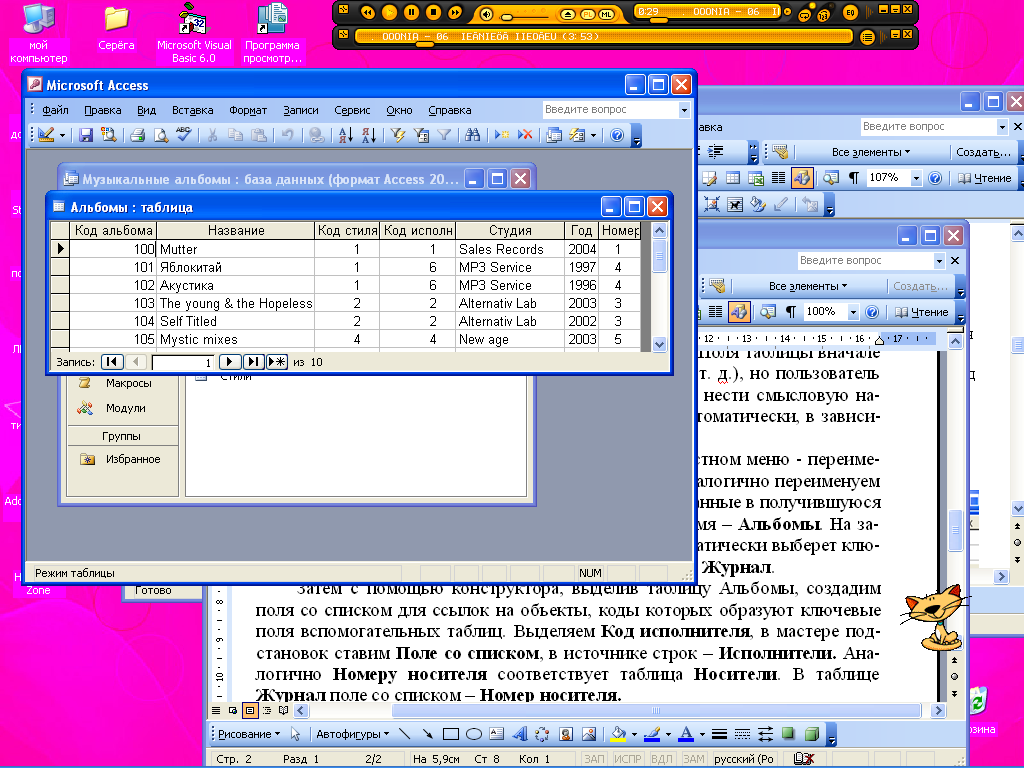Open the Сервис menu in Access

coord(352,110)
